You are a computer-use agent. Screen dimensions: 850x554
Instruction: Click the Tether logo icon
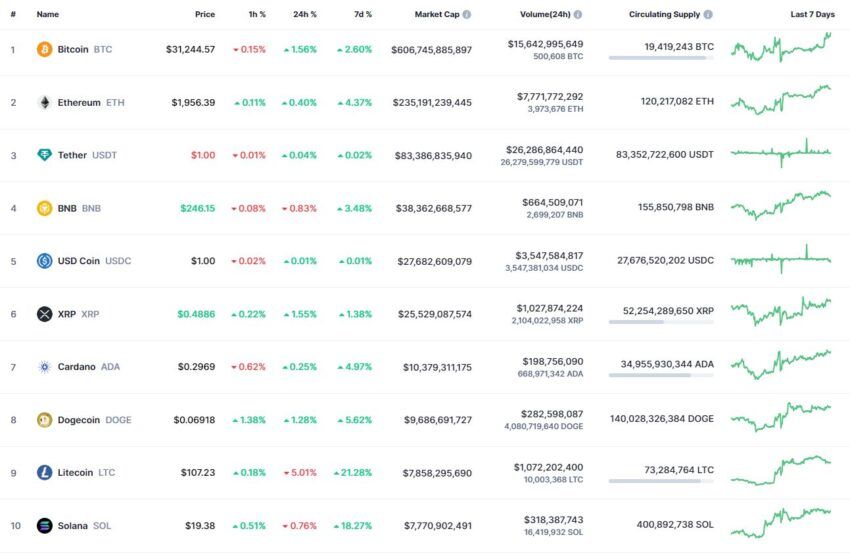44,155
